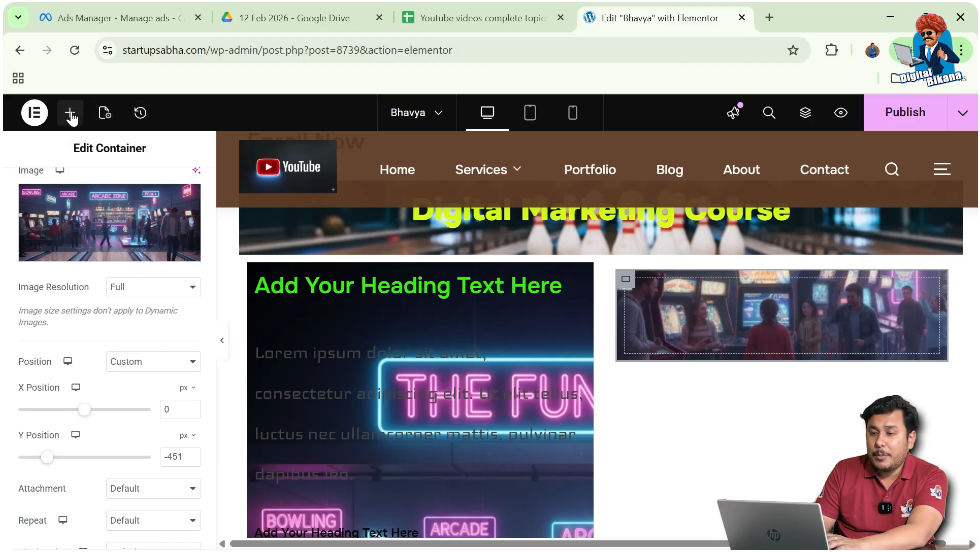Click the container handle on arcade image
This screenshot has width=980, height=552.
(626, 279)
